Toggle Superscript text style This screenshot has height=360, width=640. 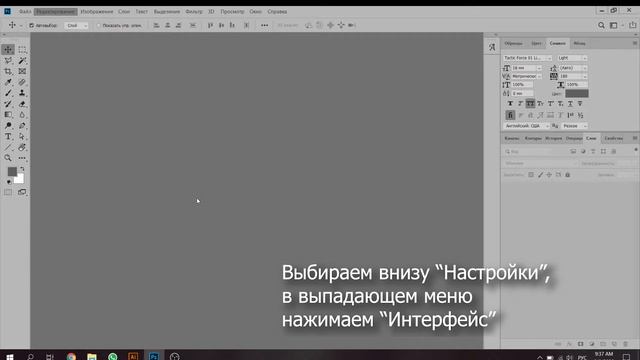pos(551,104)
